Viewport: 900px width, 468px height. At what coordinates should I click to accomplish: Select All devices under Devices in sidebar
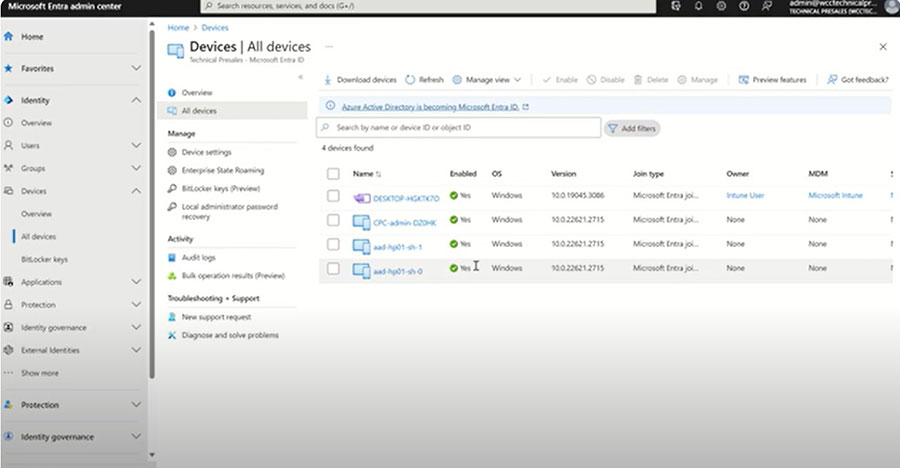tap(38, 237)
